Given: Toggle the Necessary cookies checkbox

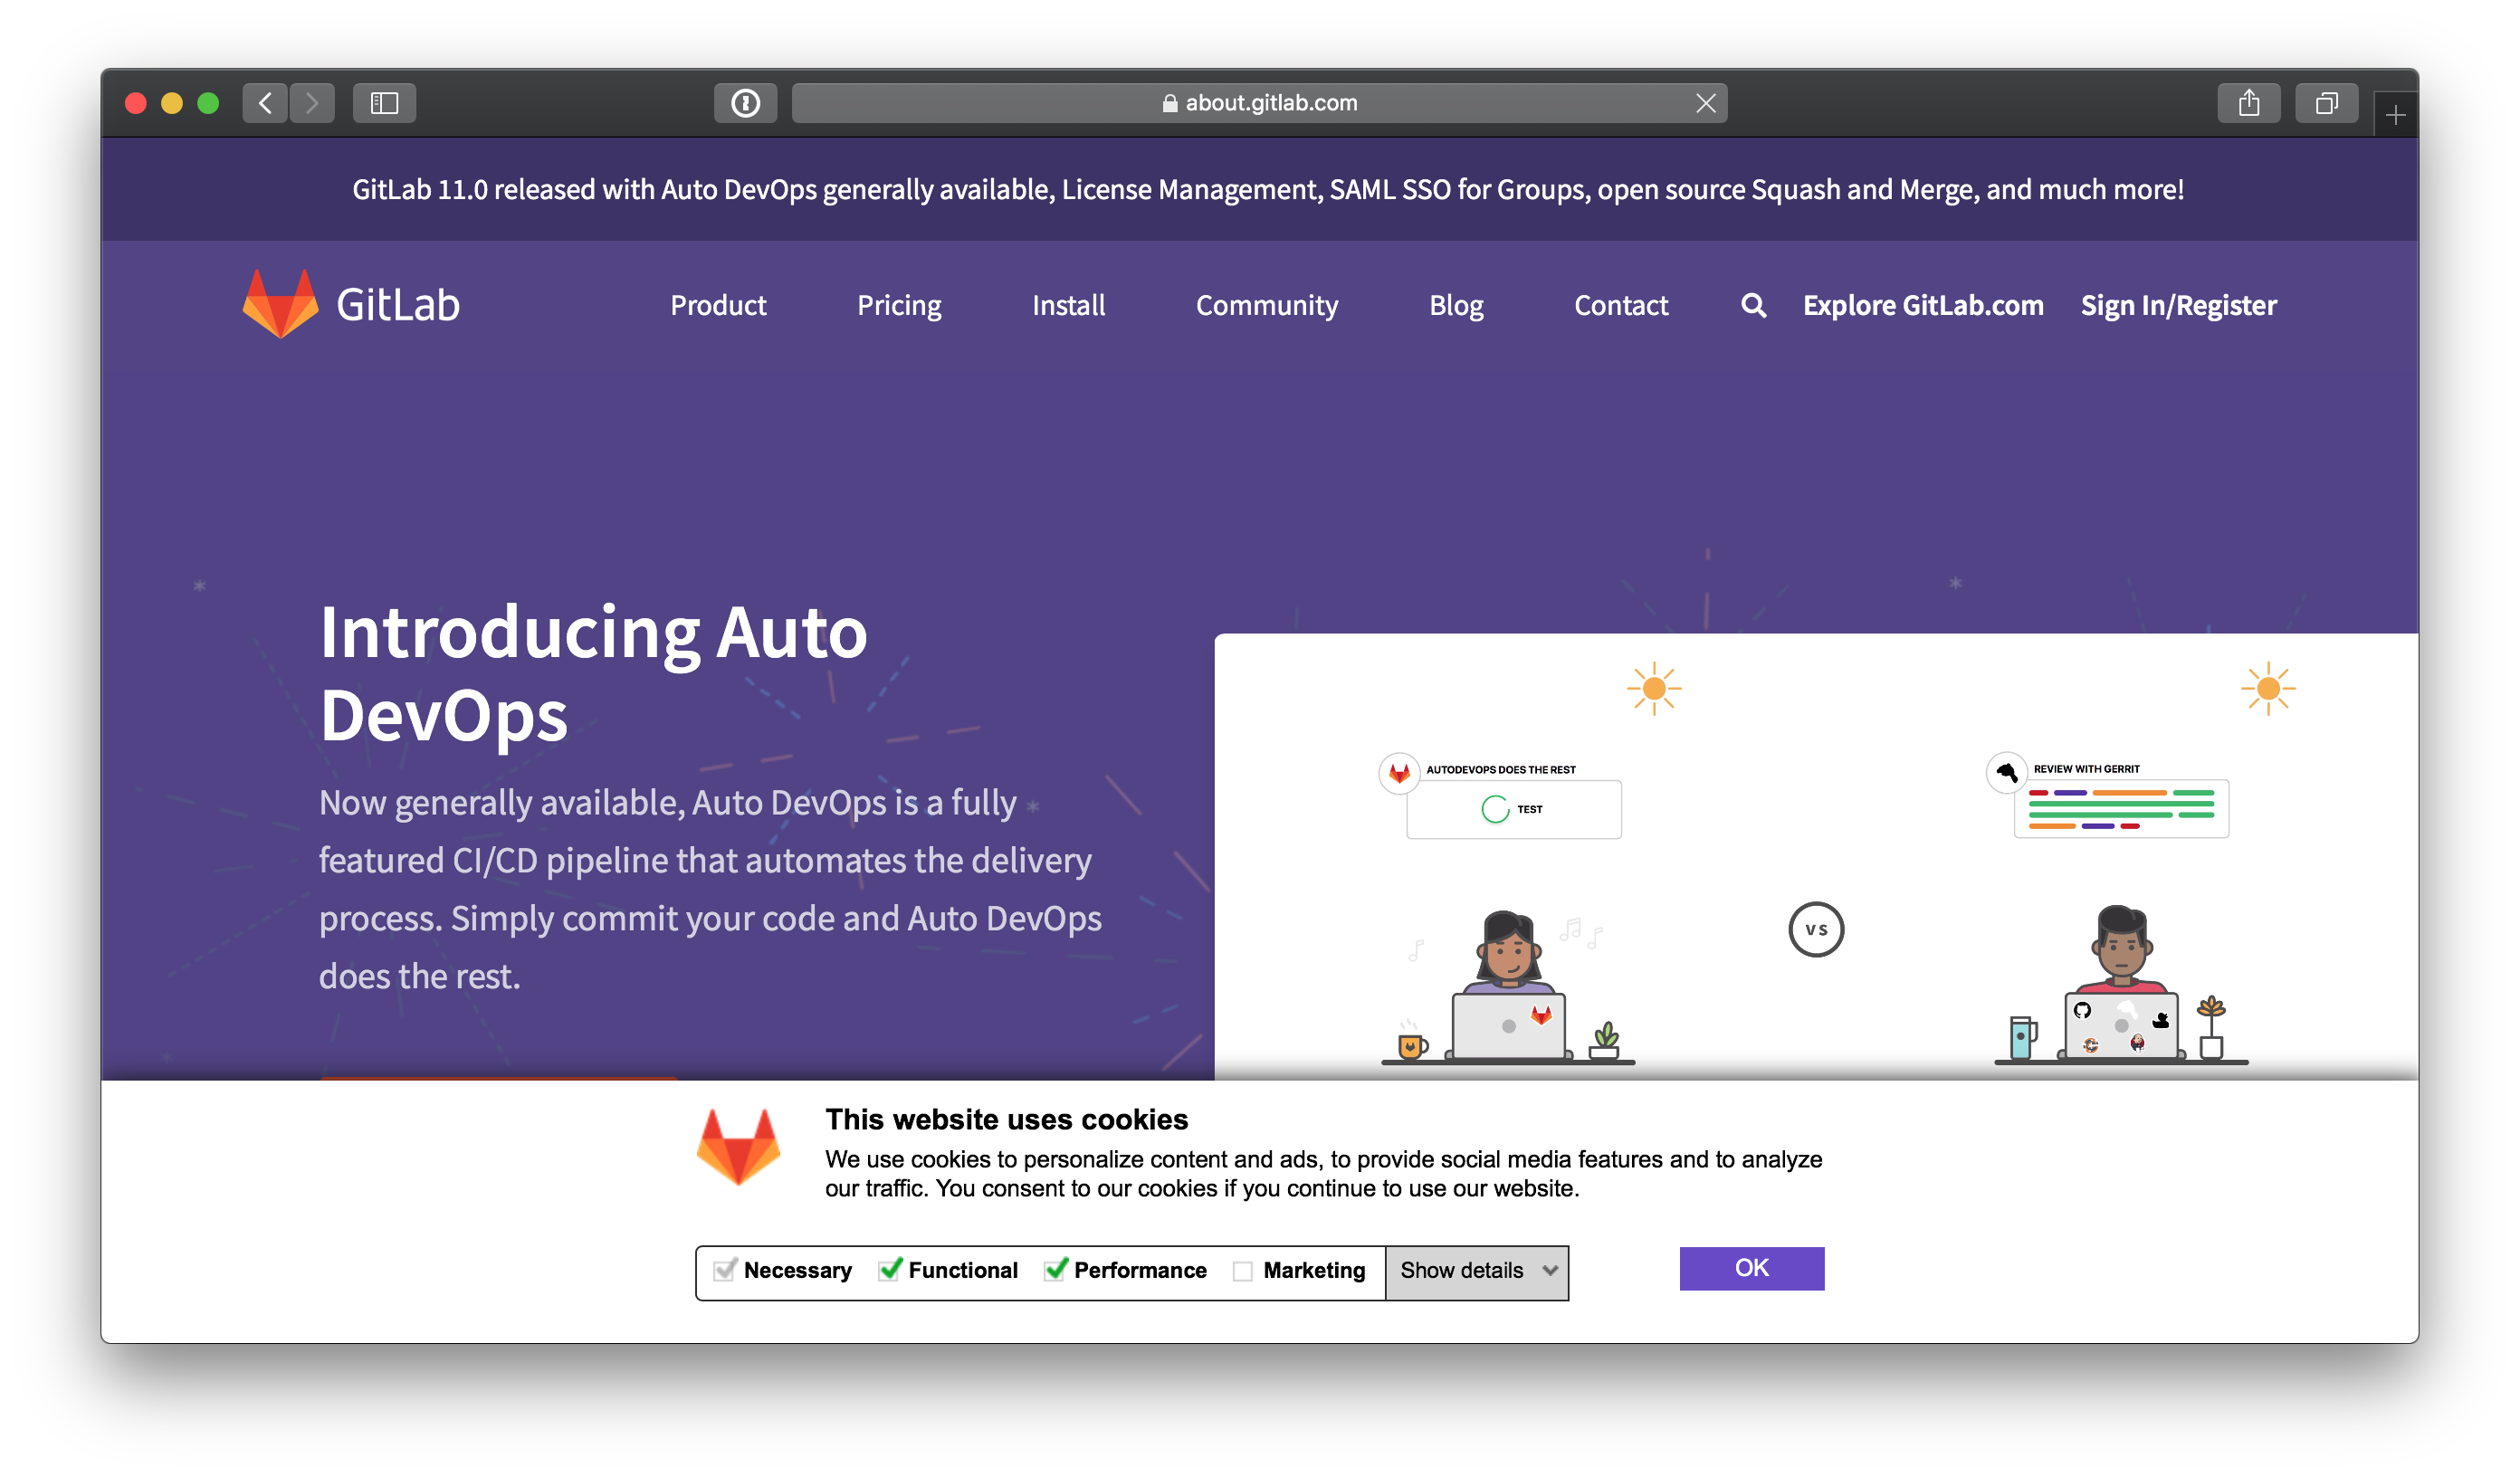Looking at the screenshot, I should point(724,1270).
